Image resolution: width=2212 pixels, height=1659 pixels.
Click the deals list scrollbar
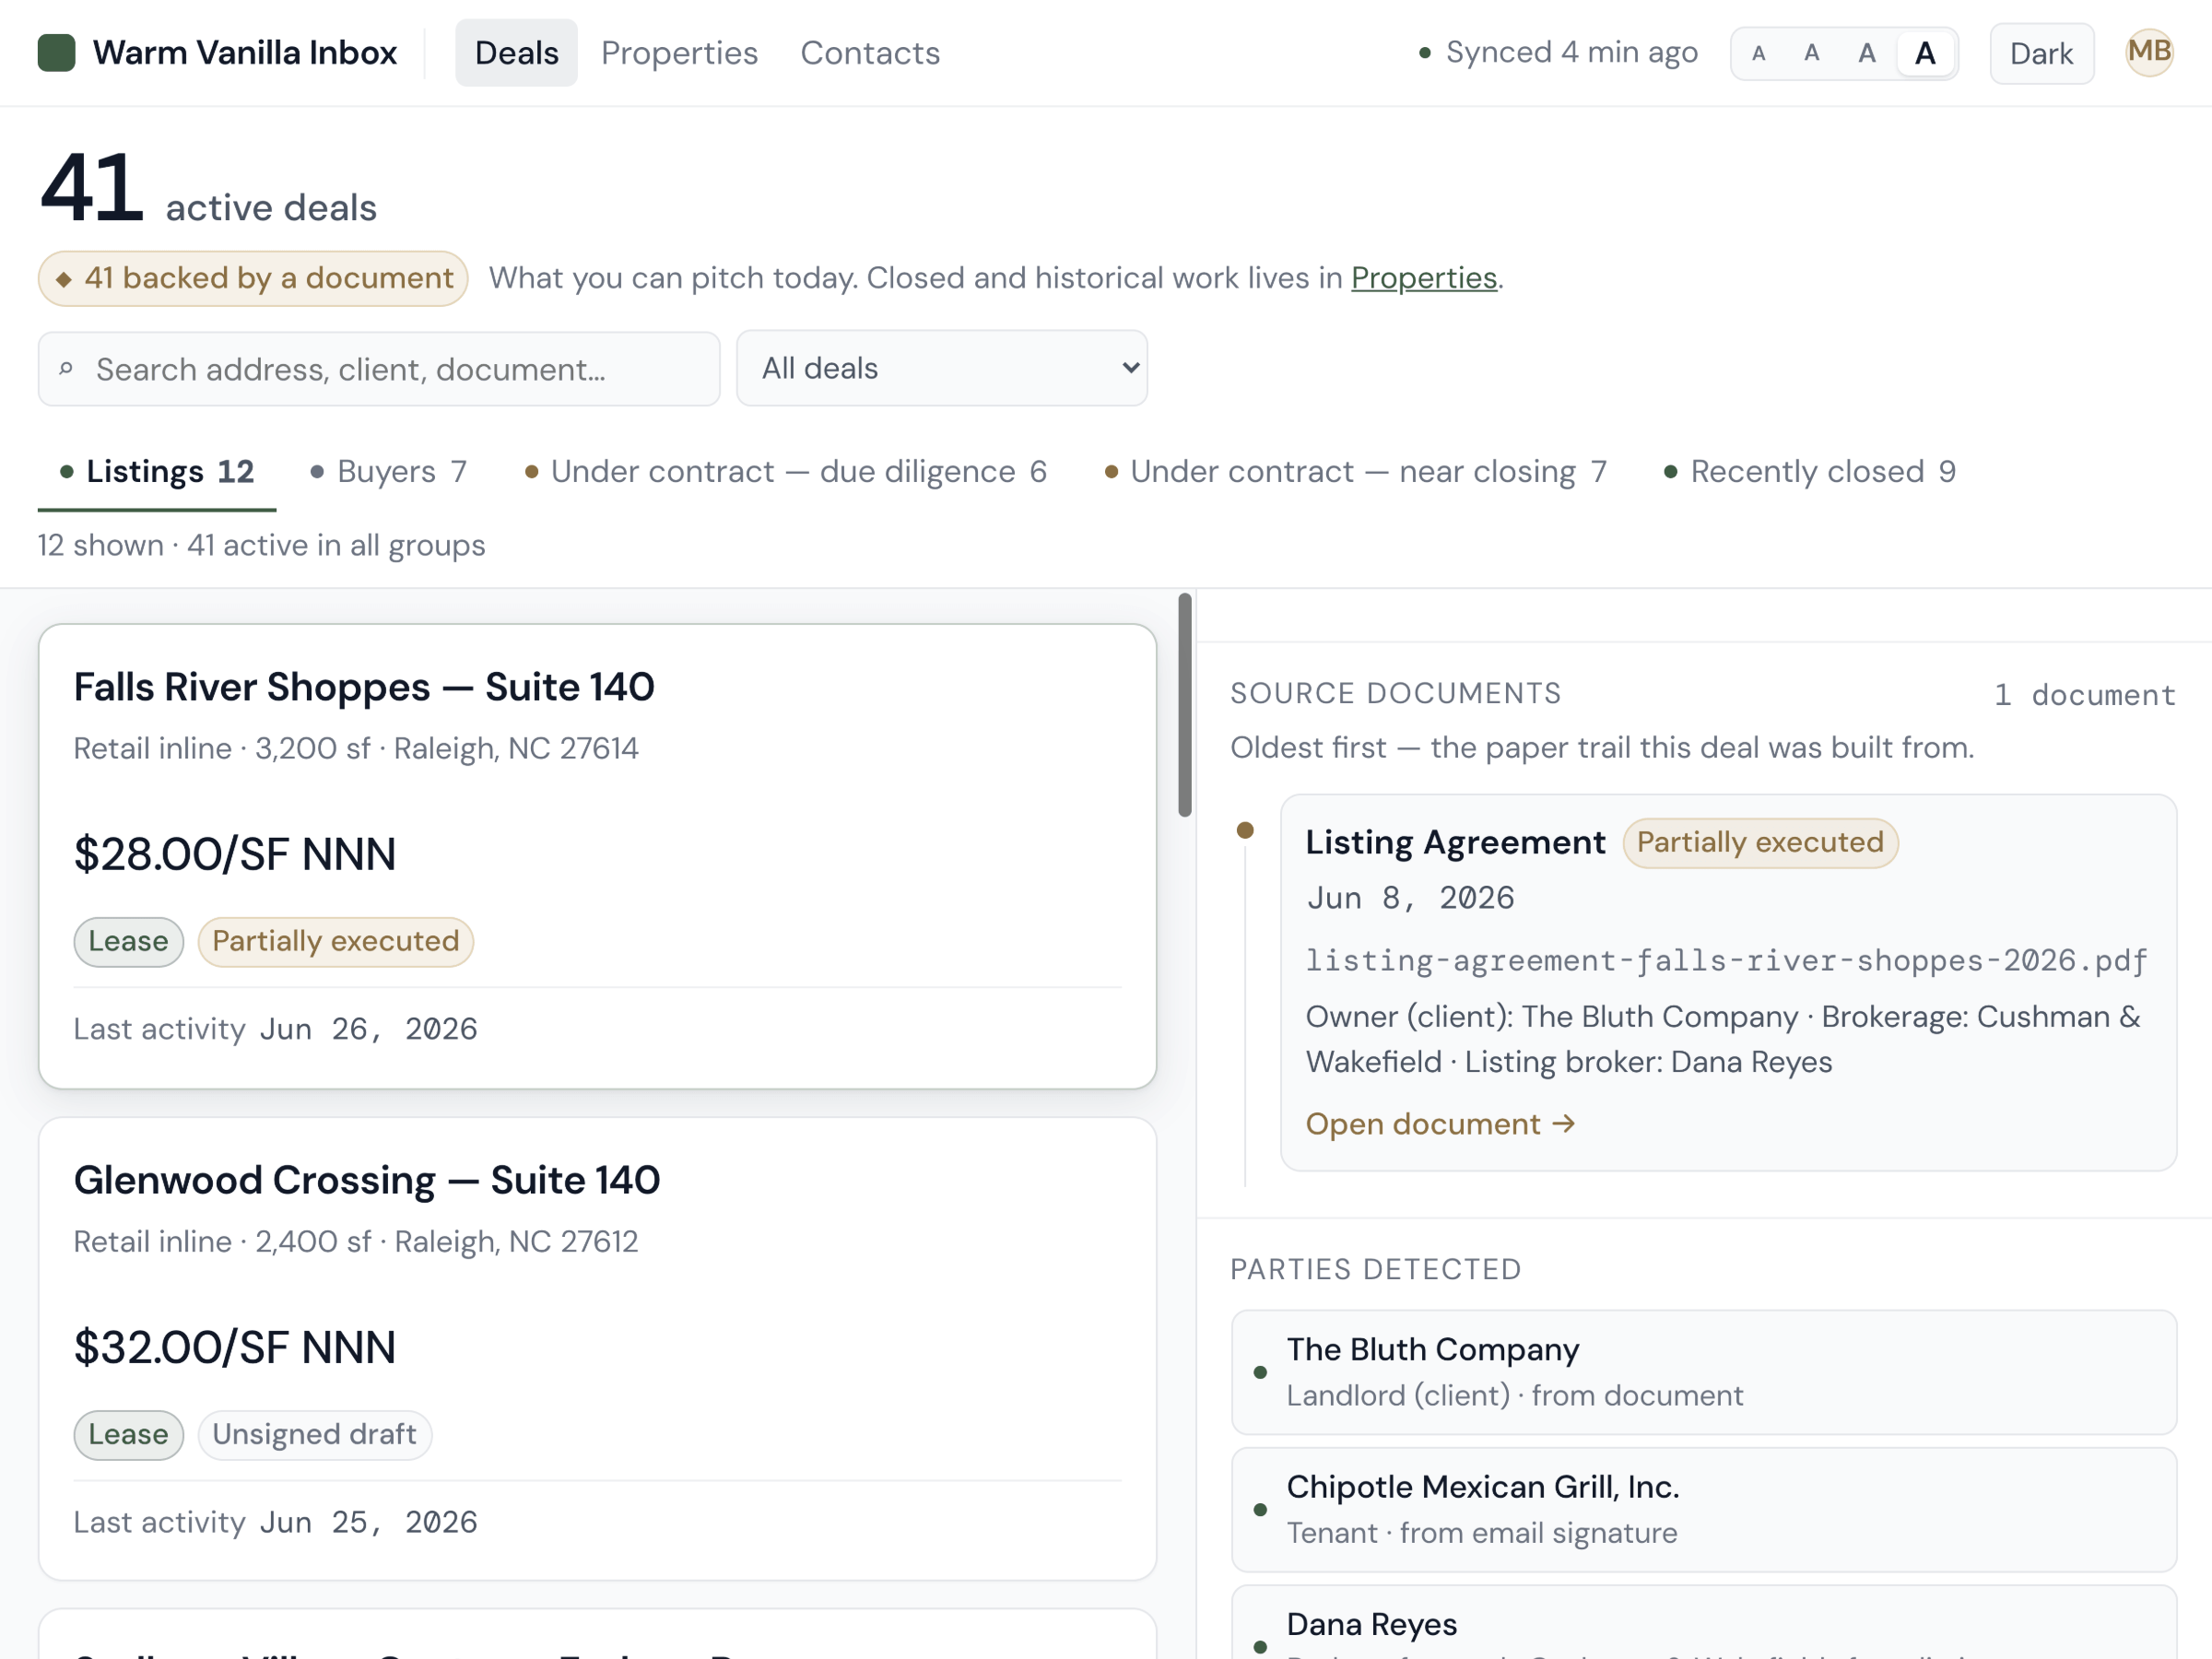point(1185,705)
